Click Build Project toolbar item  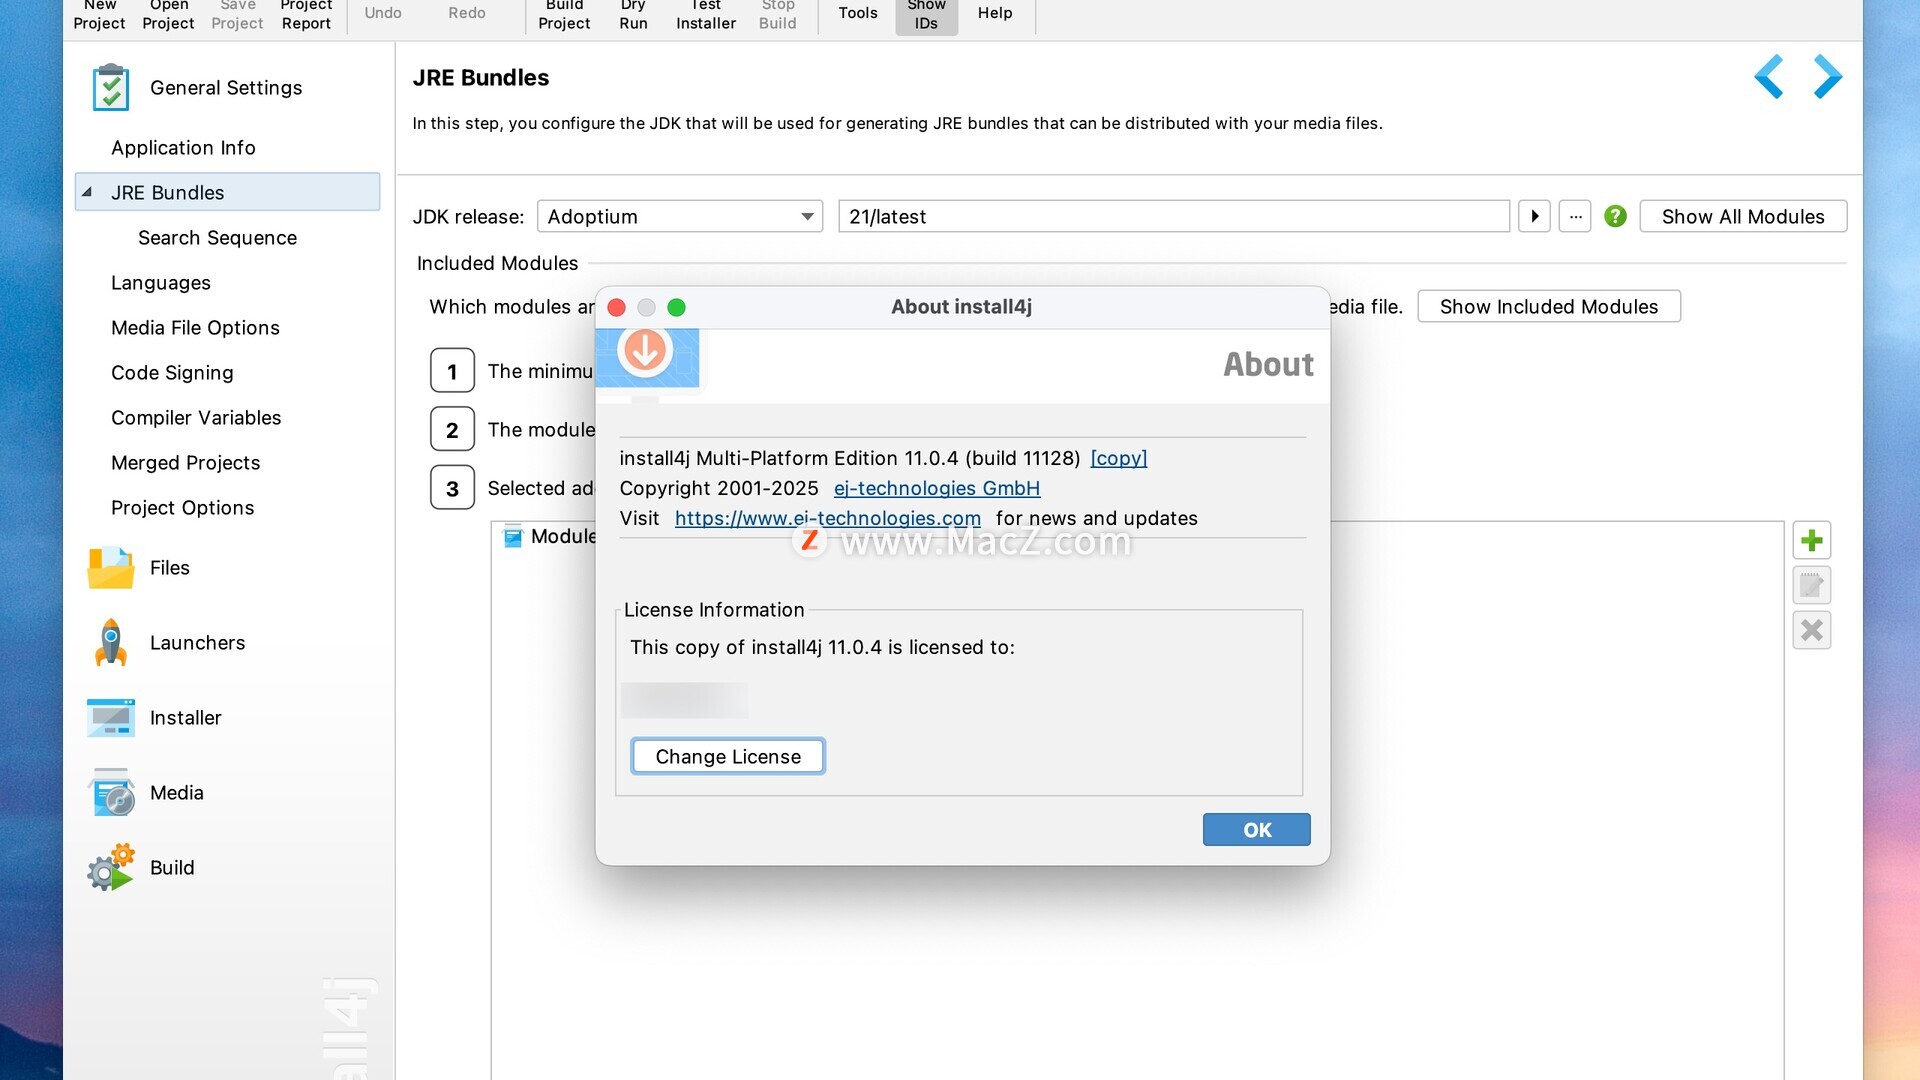coord(564,14)
